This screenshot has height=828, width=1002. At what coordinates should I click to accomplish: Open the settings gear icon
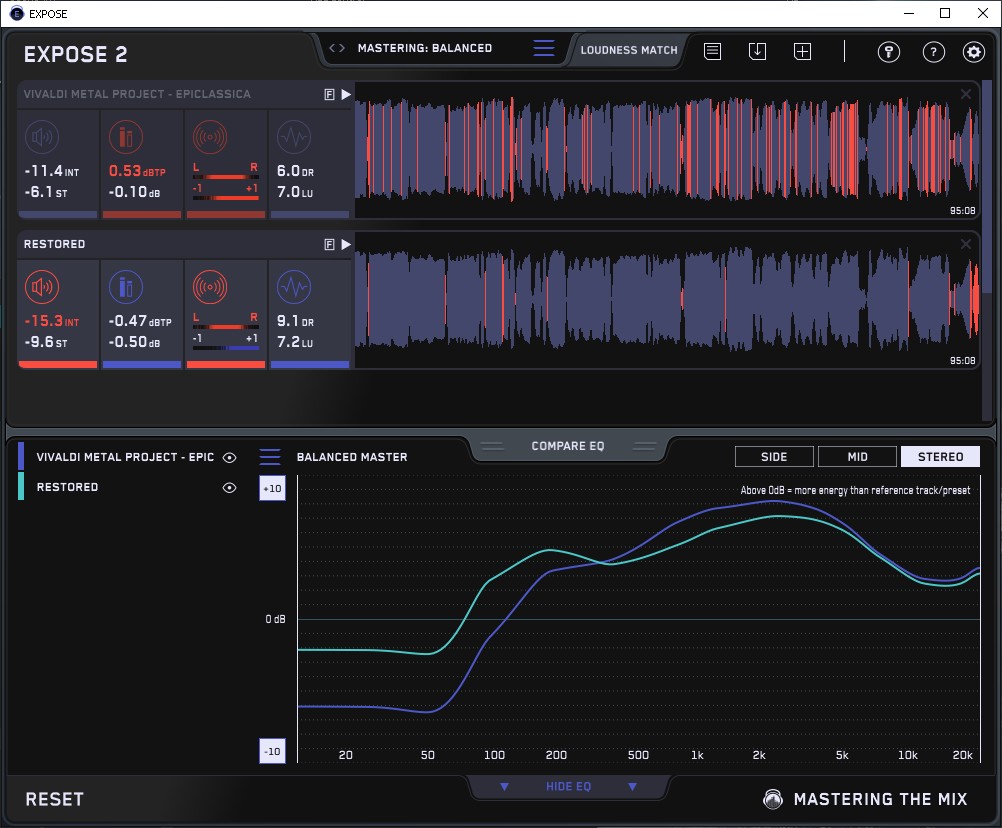[974, 52]
